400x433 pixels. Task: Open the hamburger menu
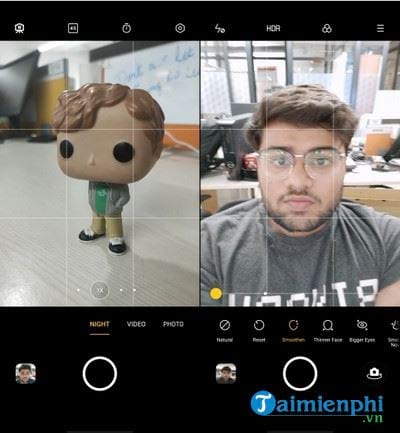pos(380,28)
